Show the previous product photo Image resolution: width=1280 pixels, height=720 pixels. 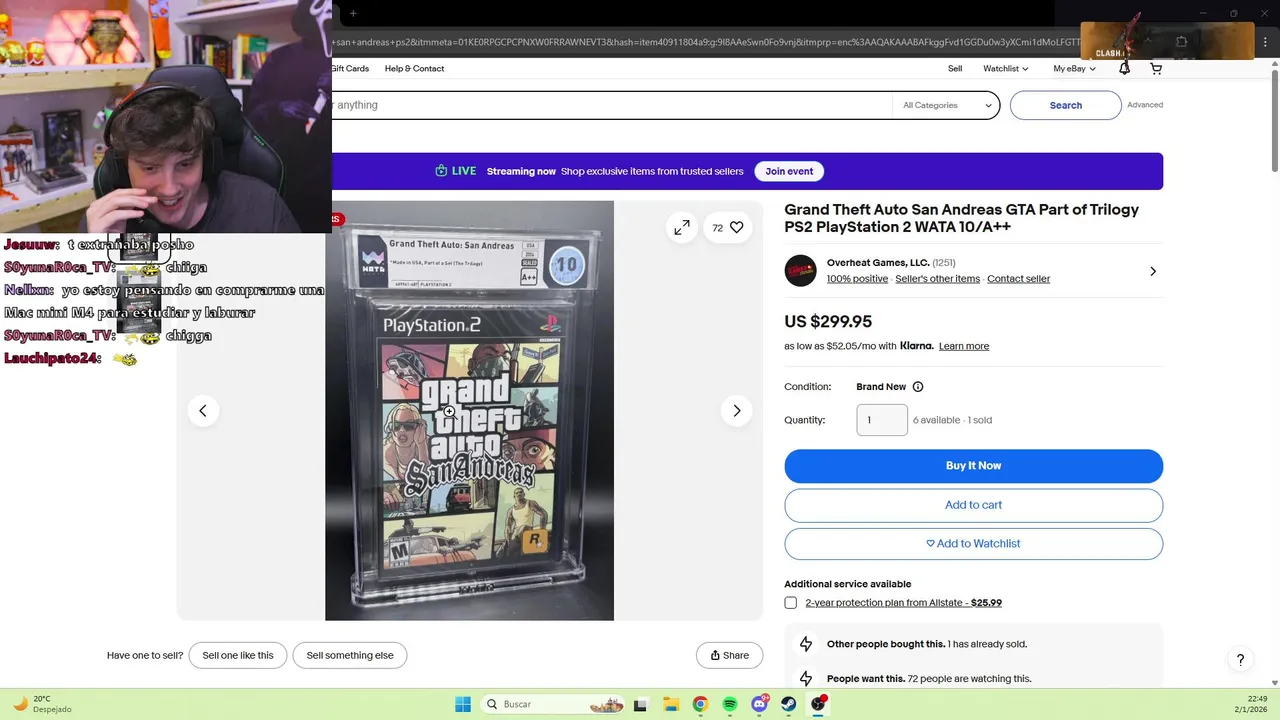point(203,411)
